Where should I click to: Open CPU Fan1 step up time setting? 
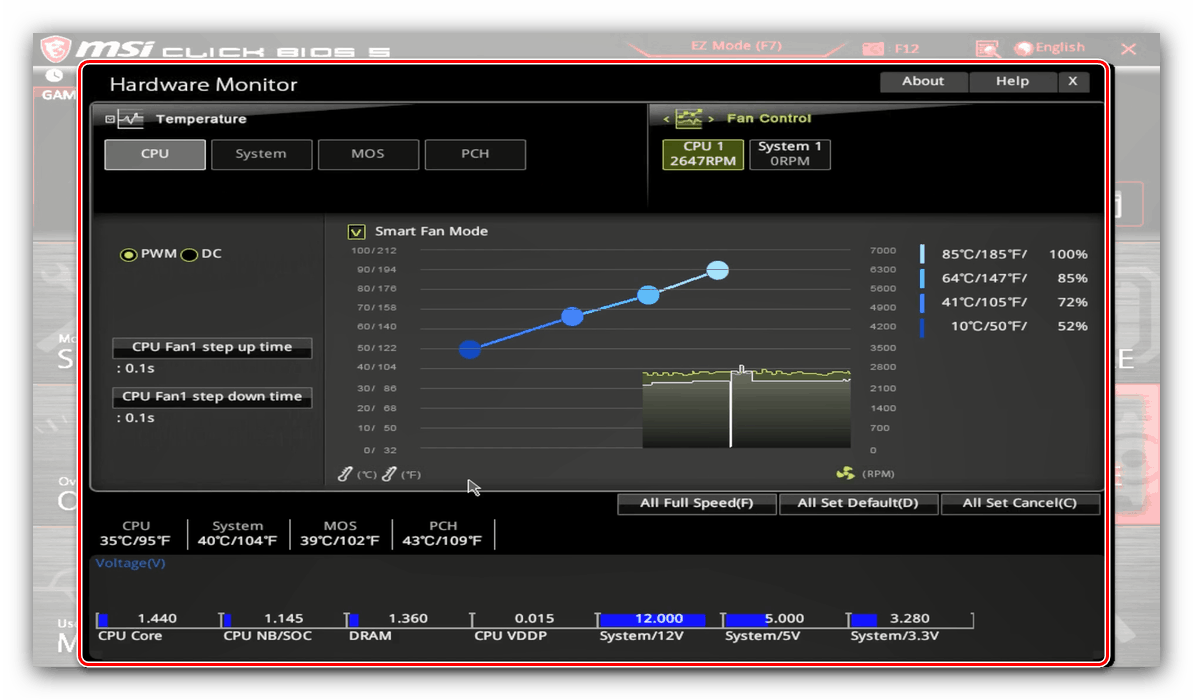(212, 347)
